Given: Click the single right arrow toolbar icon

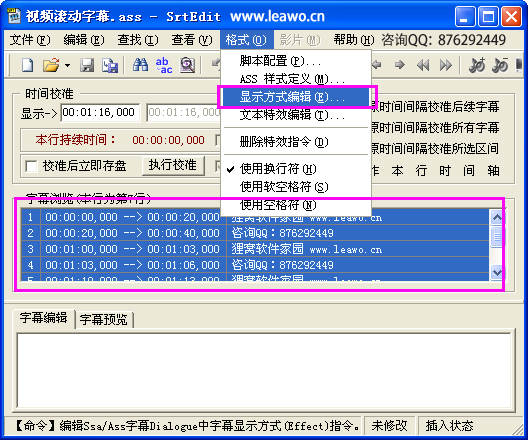Looking at the screenshot, I should pyautogui.click(x=400, y=65).
